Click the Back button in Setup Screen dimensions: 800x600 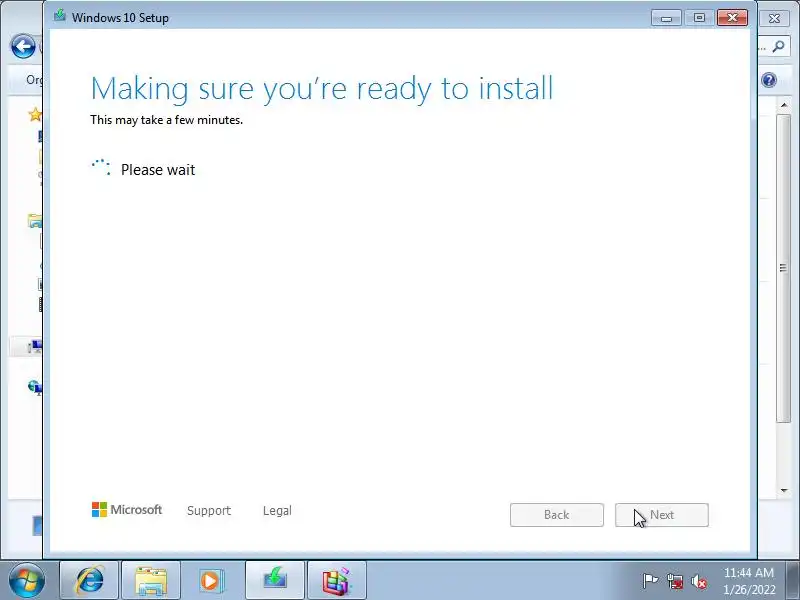coord(557,515)
